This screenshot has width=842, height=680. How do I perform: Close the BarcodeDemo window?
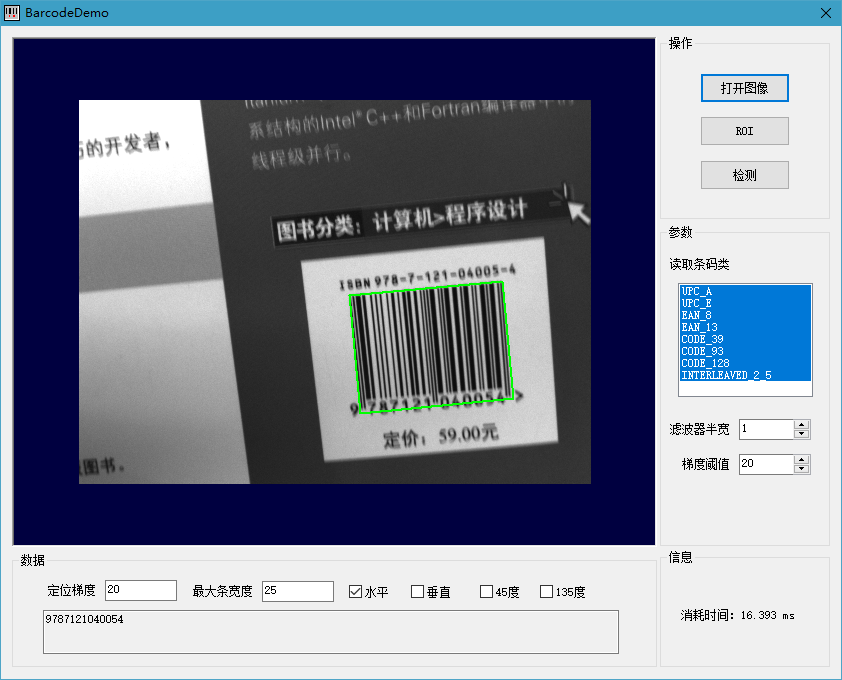826,13
